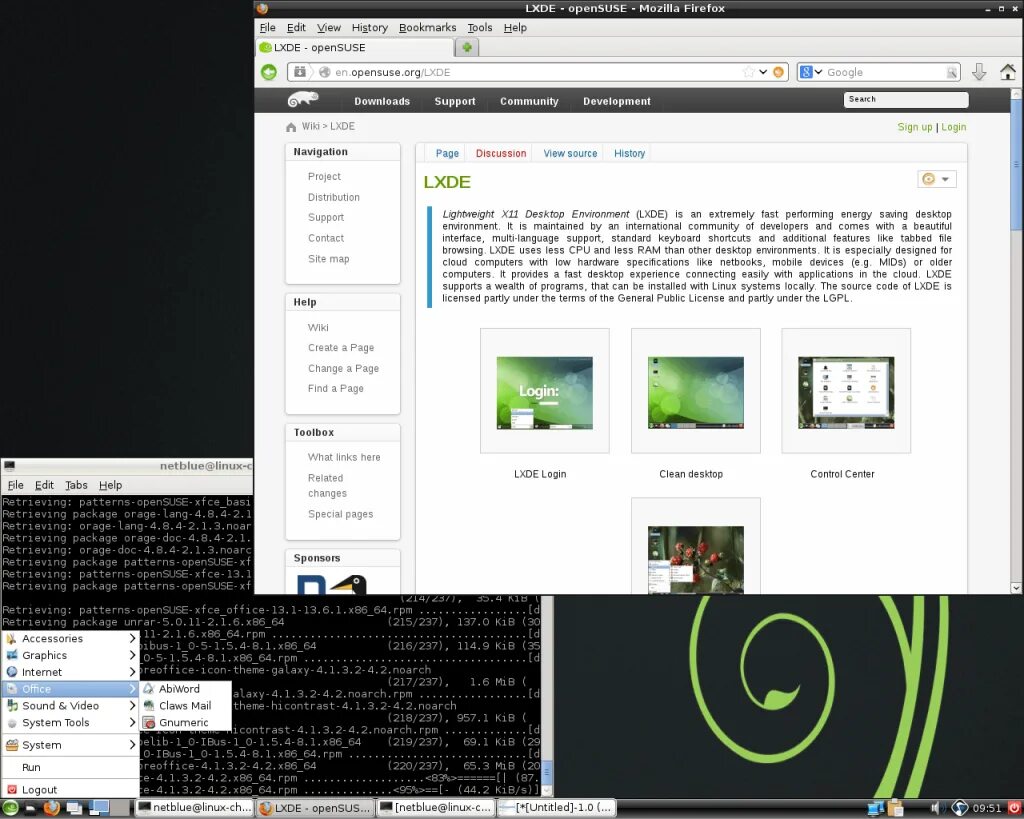Open the LXDE Login screenshot thumbnail
Screen dimensions: 1024x819
click(x=545, y=393)
